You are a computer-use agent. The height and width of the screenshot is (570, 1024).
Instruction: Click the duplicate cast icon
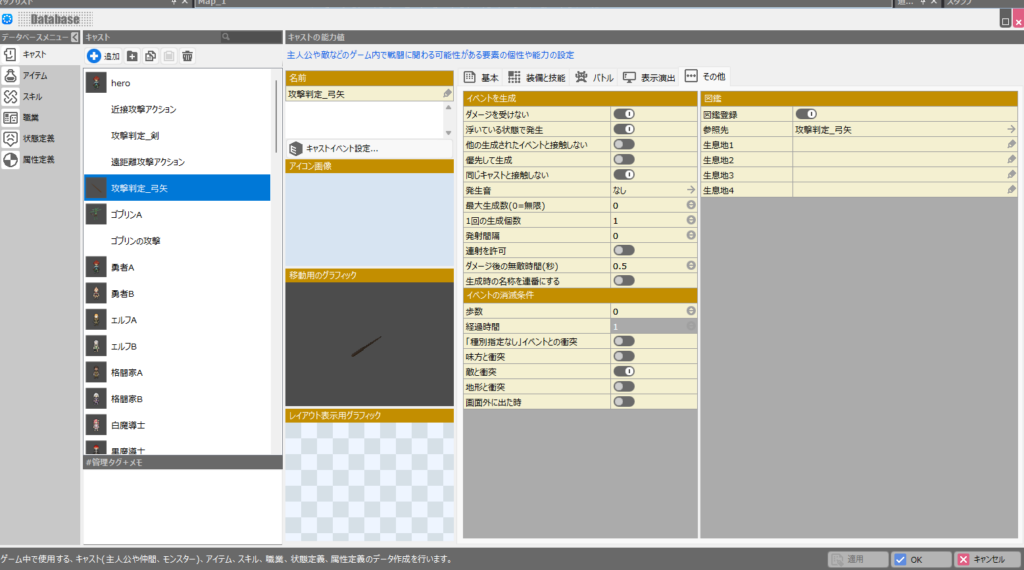150,56
